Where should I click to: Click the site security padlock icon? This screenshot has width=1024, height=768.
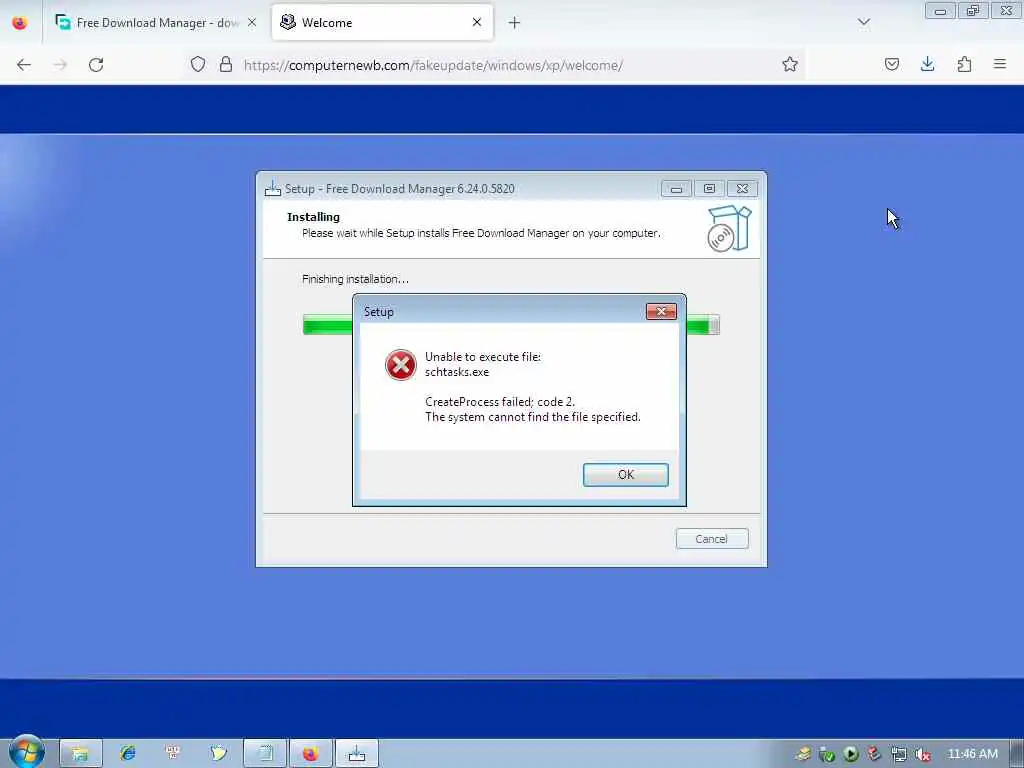point(225,65)
